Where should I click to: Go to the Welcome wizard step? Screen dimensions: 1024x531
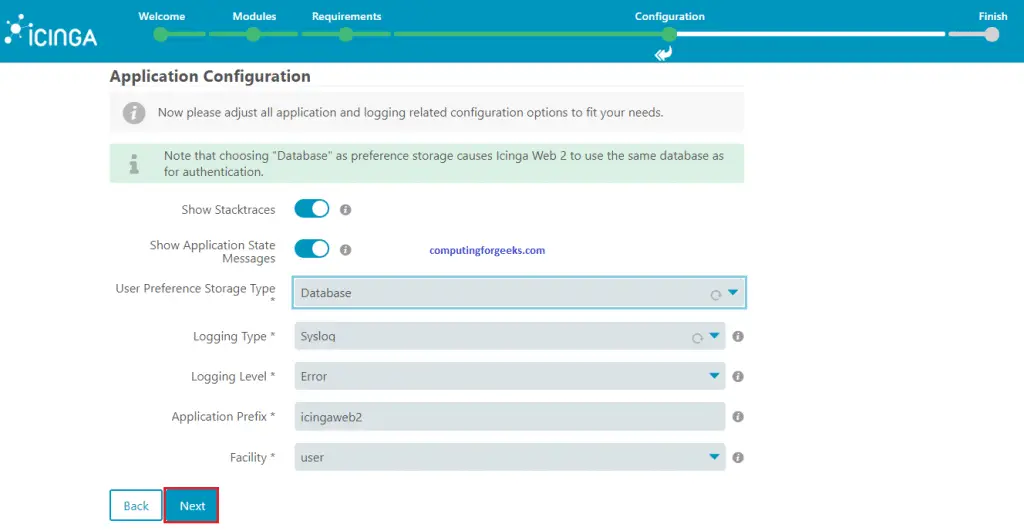tap(161, 16)
